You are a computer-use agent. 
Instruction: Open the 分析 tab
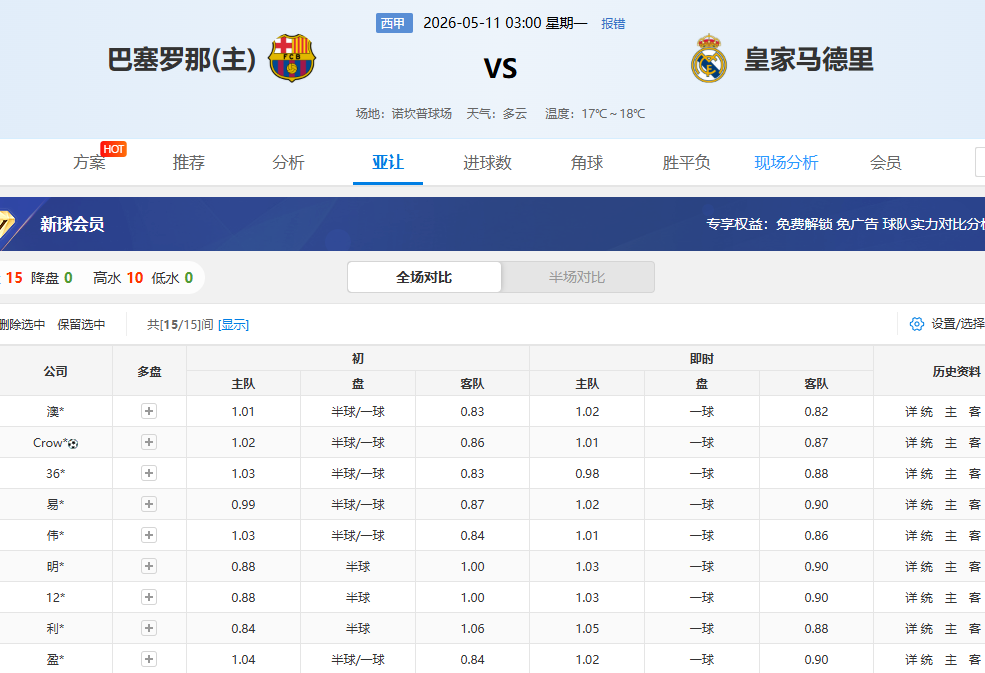click(288, 163)
